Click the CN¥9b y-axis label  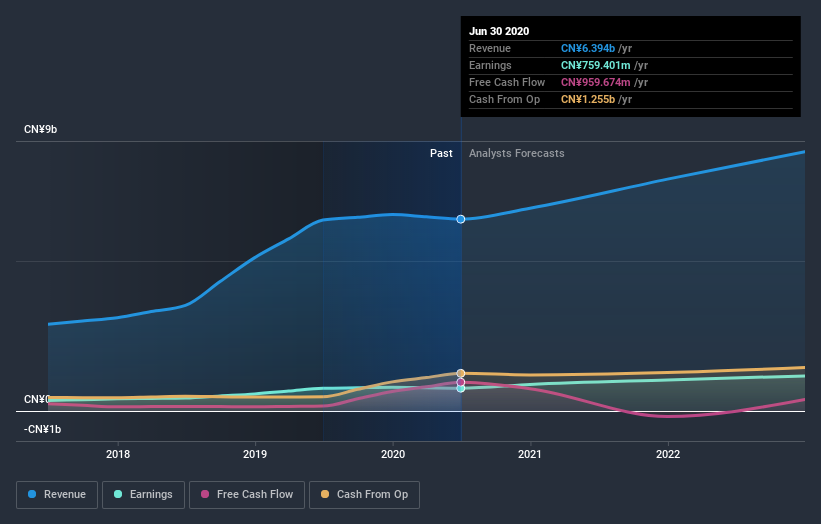click(x=40, y=129)
